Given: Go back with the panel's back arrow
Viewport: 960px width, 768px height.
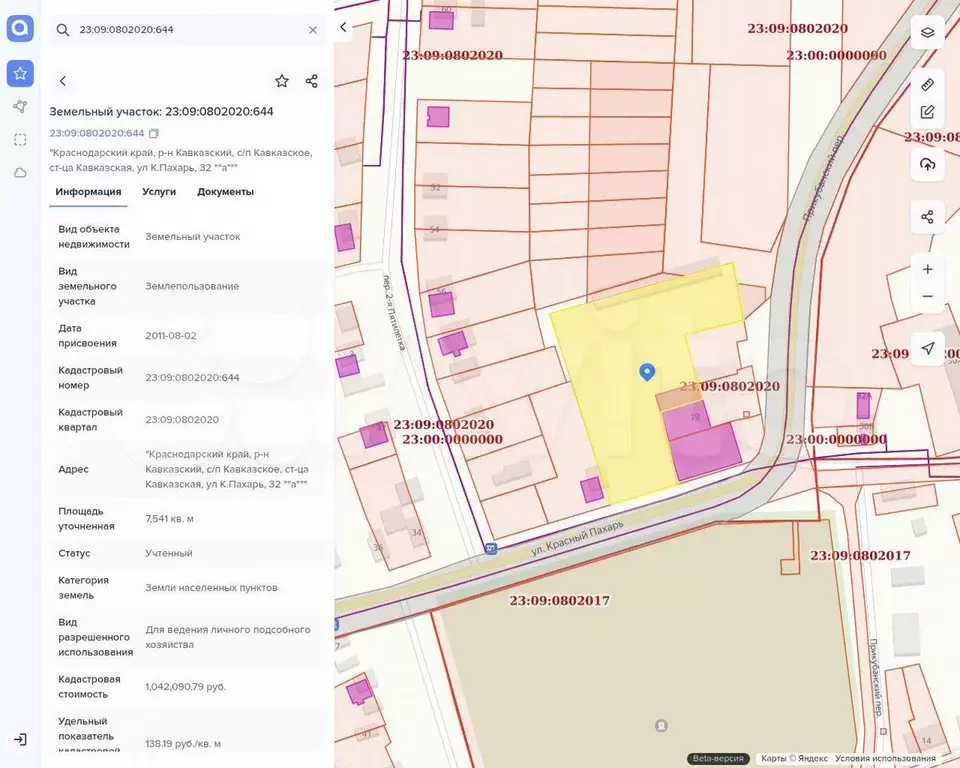Looking at the screenshot, I should (62, 81).
